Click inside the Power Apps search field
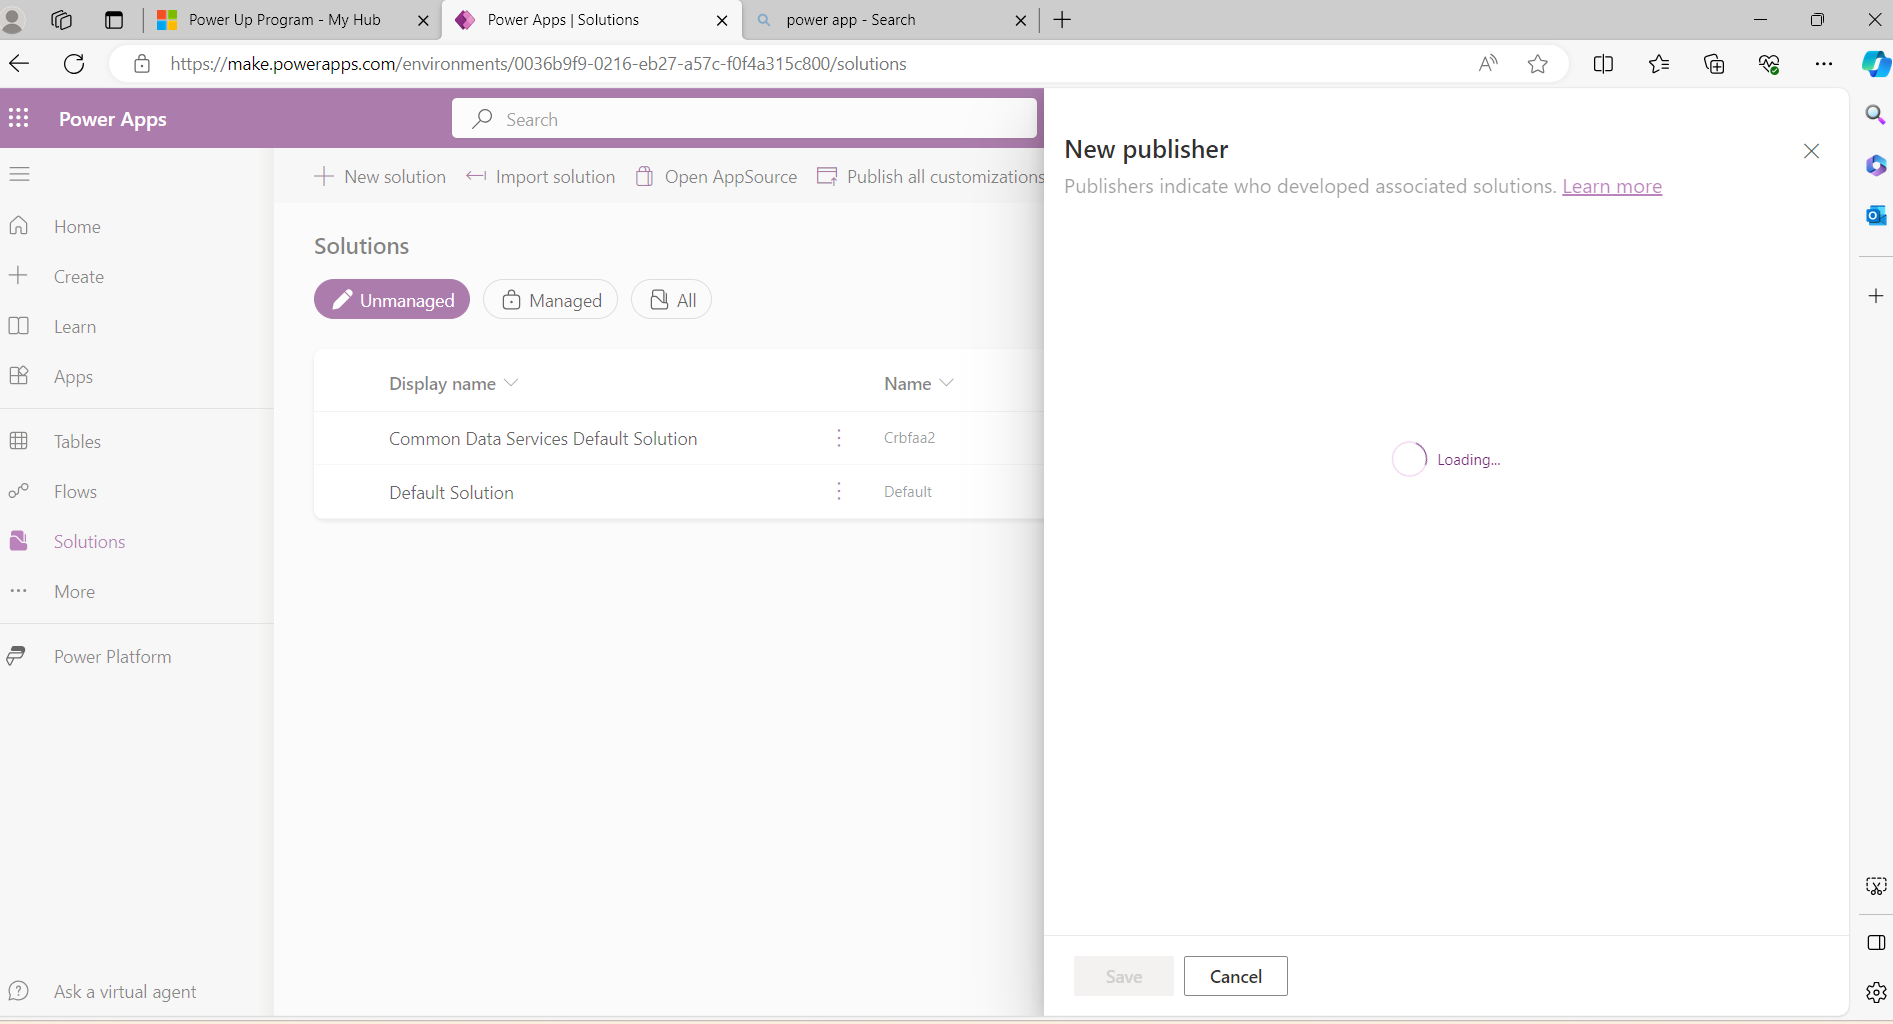The height and width of the screenshot is (1024, 1893). [745, 118]
